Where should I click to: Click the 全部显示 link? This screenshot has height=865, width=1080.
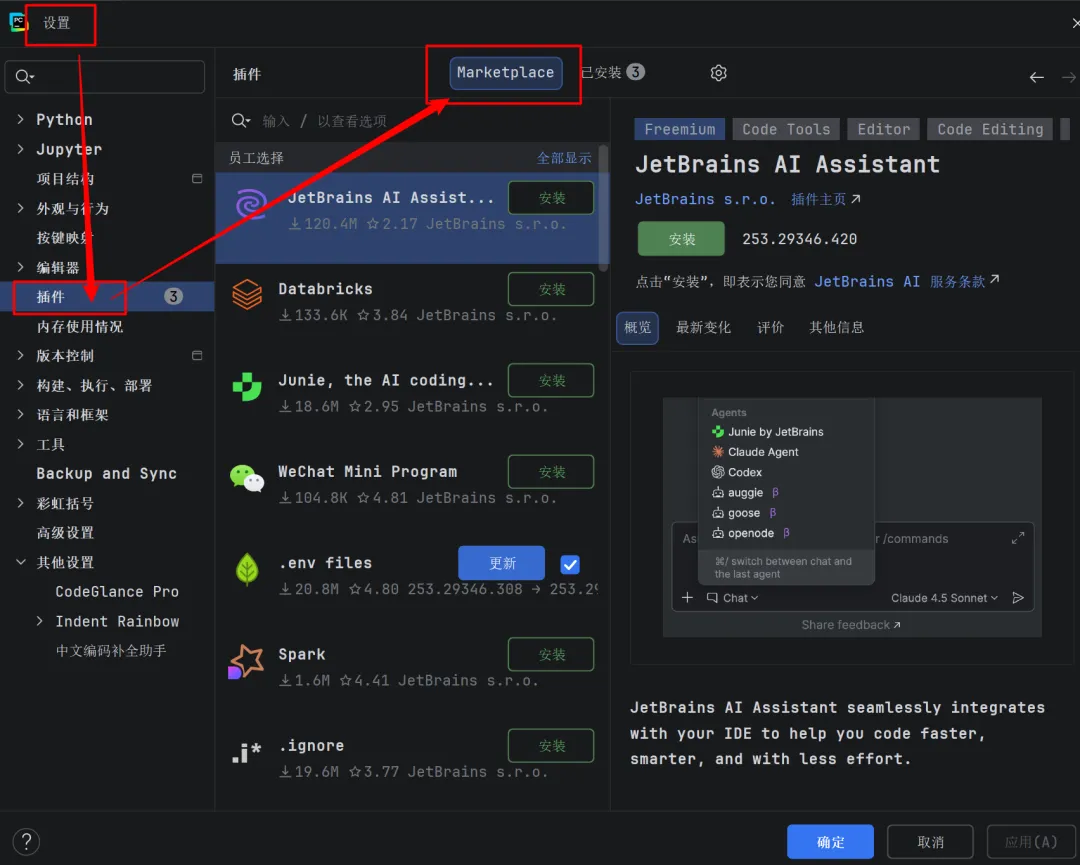point(564,158)
